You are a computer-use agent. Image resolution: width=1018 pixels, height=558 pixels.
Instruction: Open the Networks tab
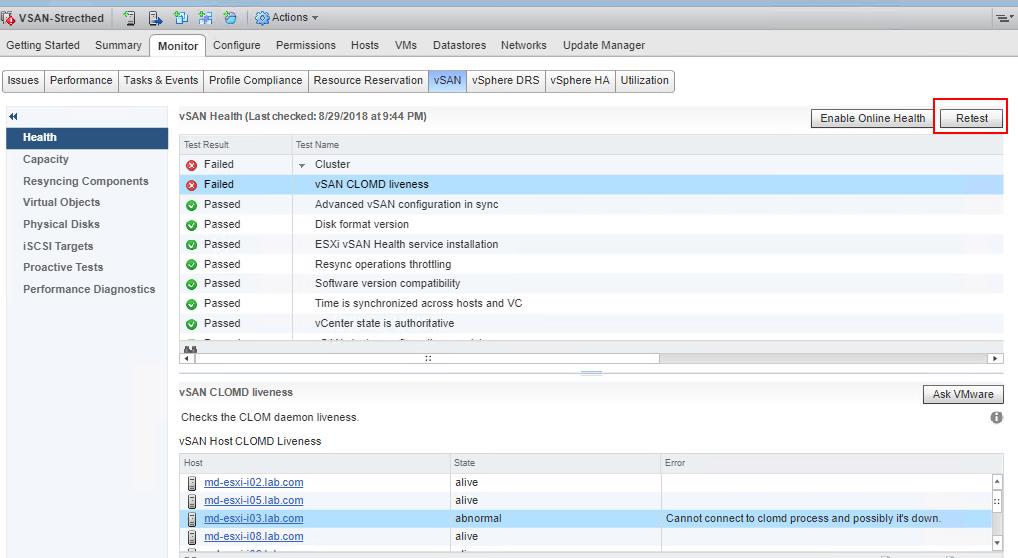point(524,45)
